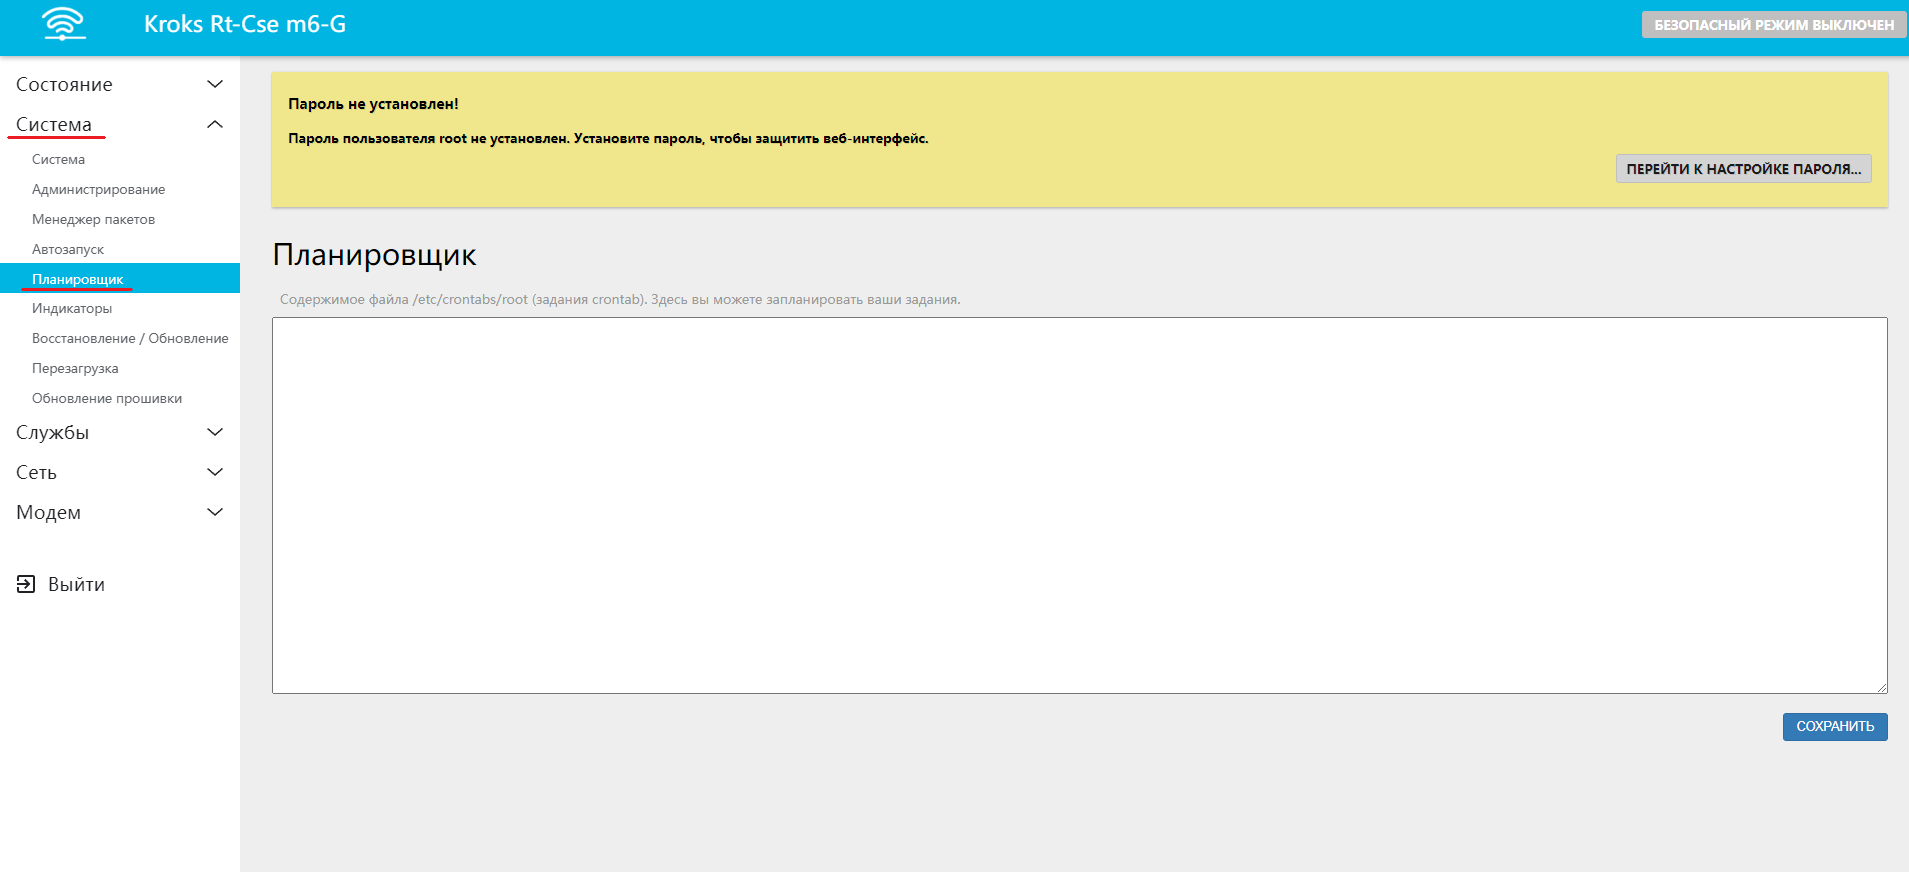This screenshot has height=872, width=1909.
Task: Click inside the crontab text area
Action: tap(1079, 505)
